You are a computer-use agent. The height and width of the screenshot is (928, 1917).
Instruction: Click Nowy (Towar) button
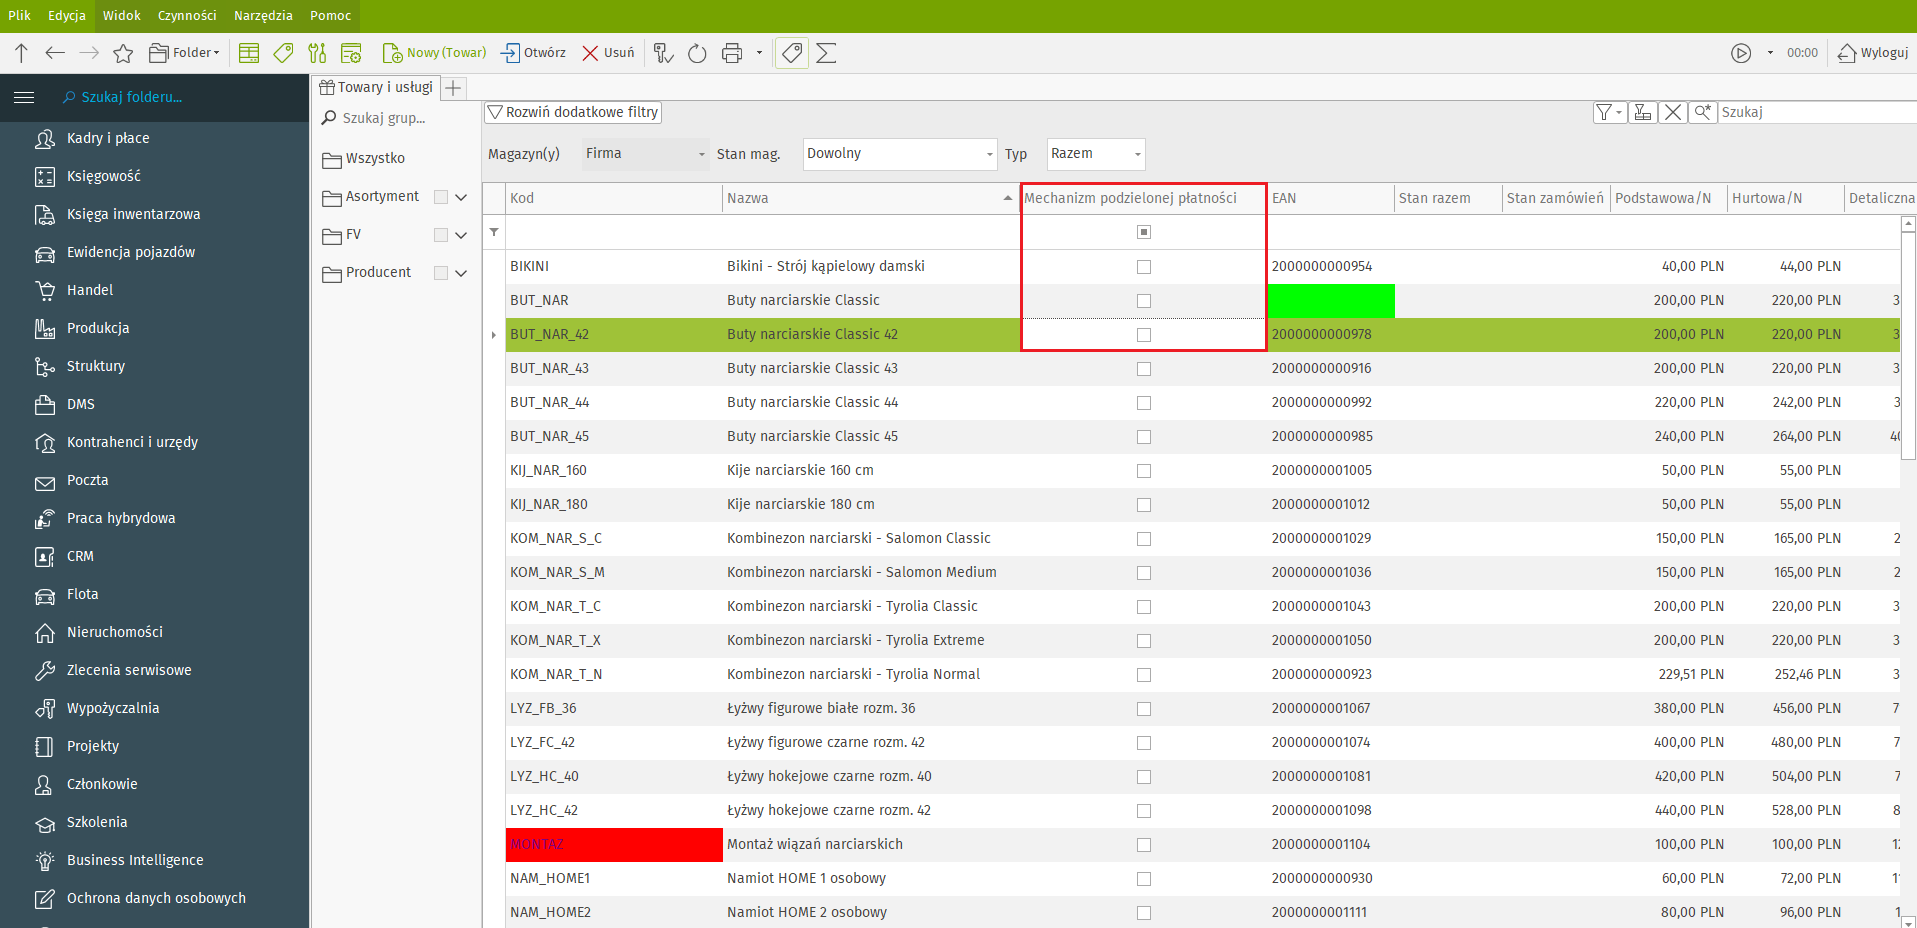(x=435, y=53)
